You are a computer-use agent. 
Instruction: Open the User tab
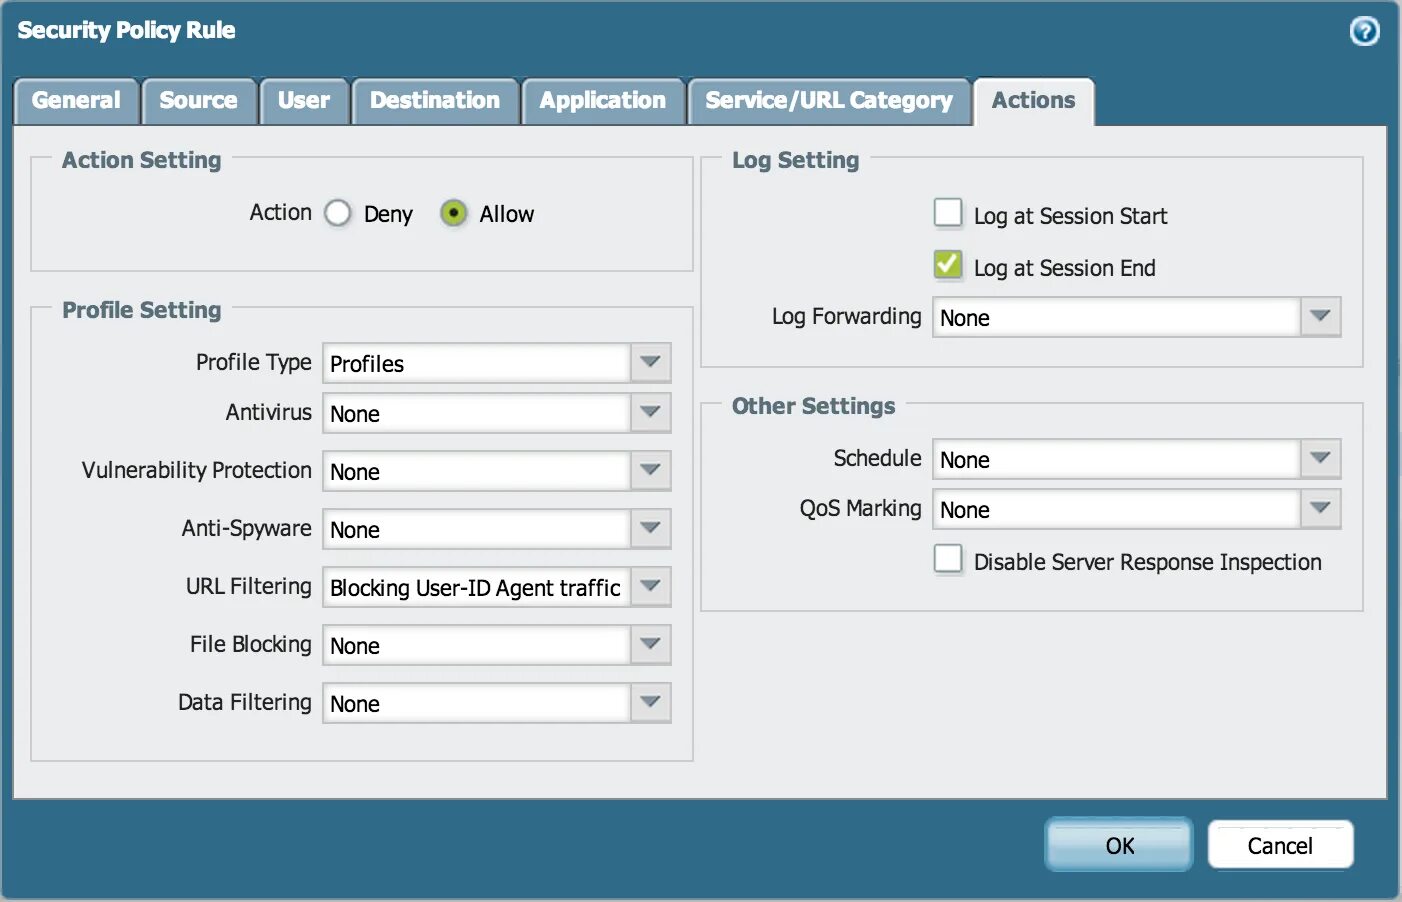click(x=304, y=101)
